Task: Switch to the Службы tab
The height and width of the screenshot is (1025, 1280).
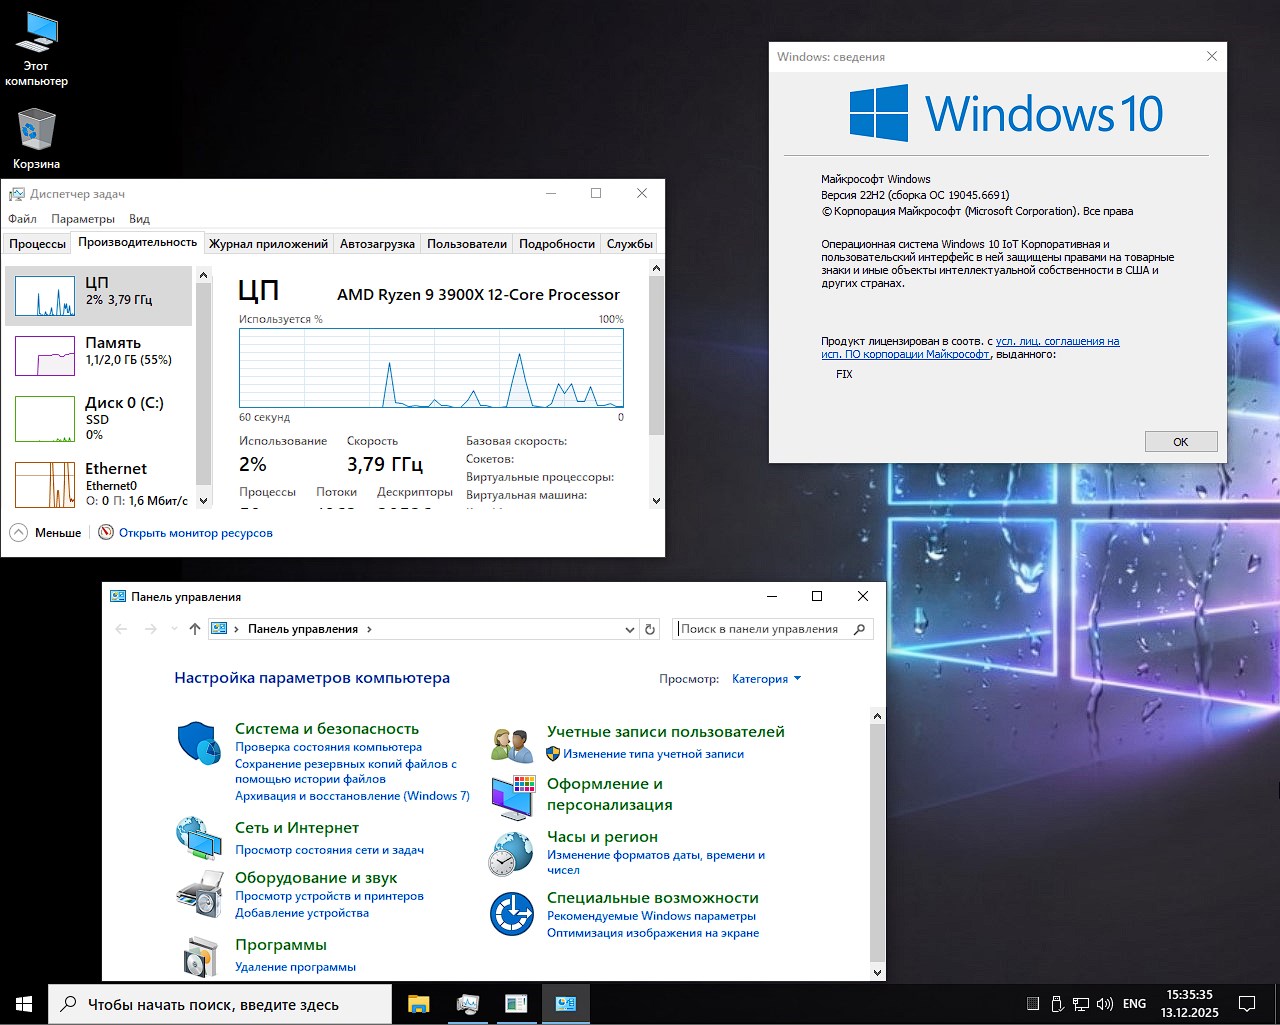Action: pyautogui.click(x=629, y=242)
